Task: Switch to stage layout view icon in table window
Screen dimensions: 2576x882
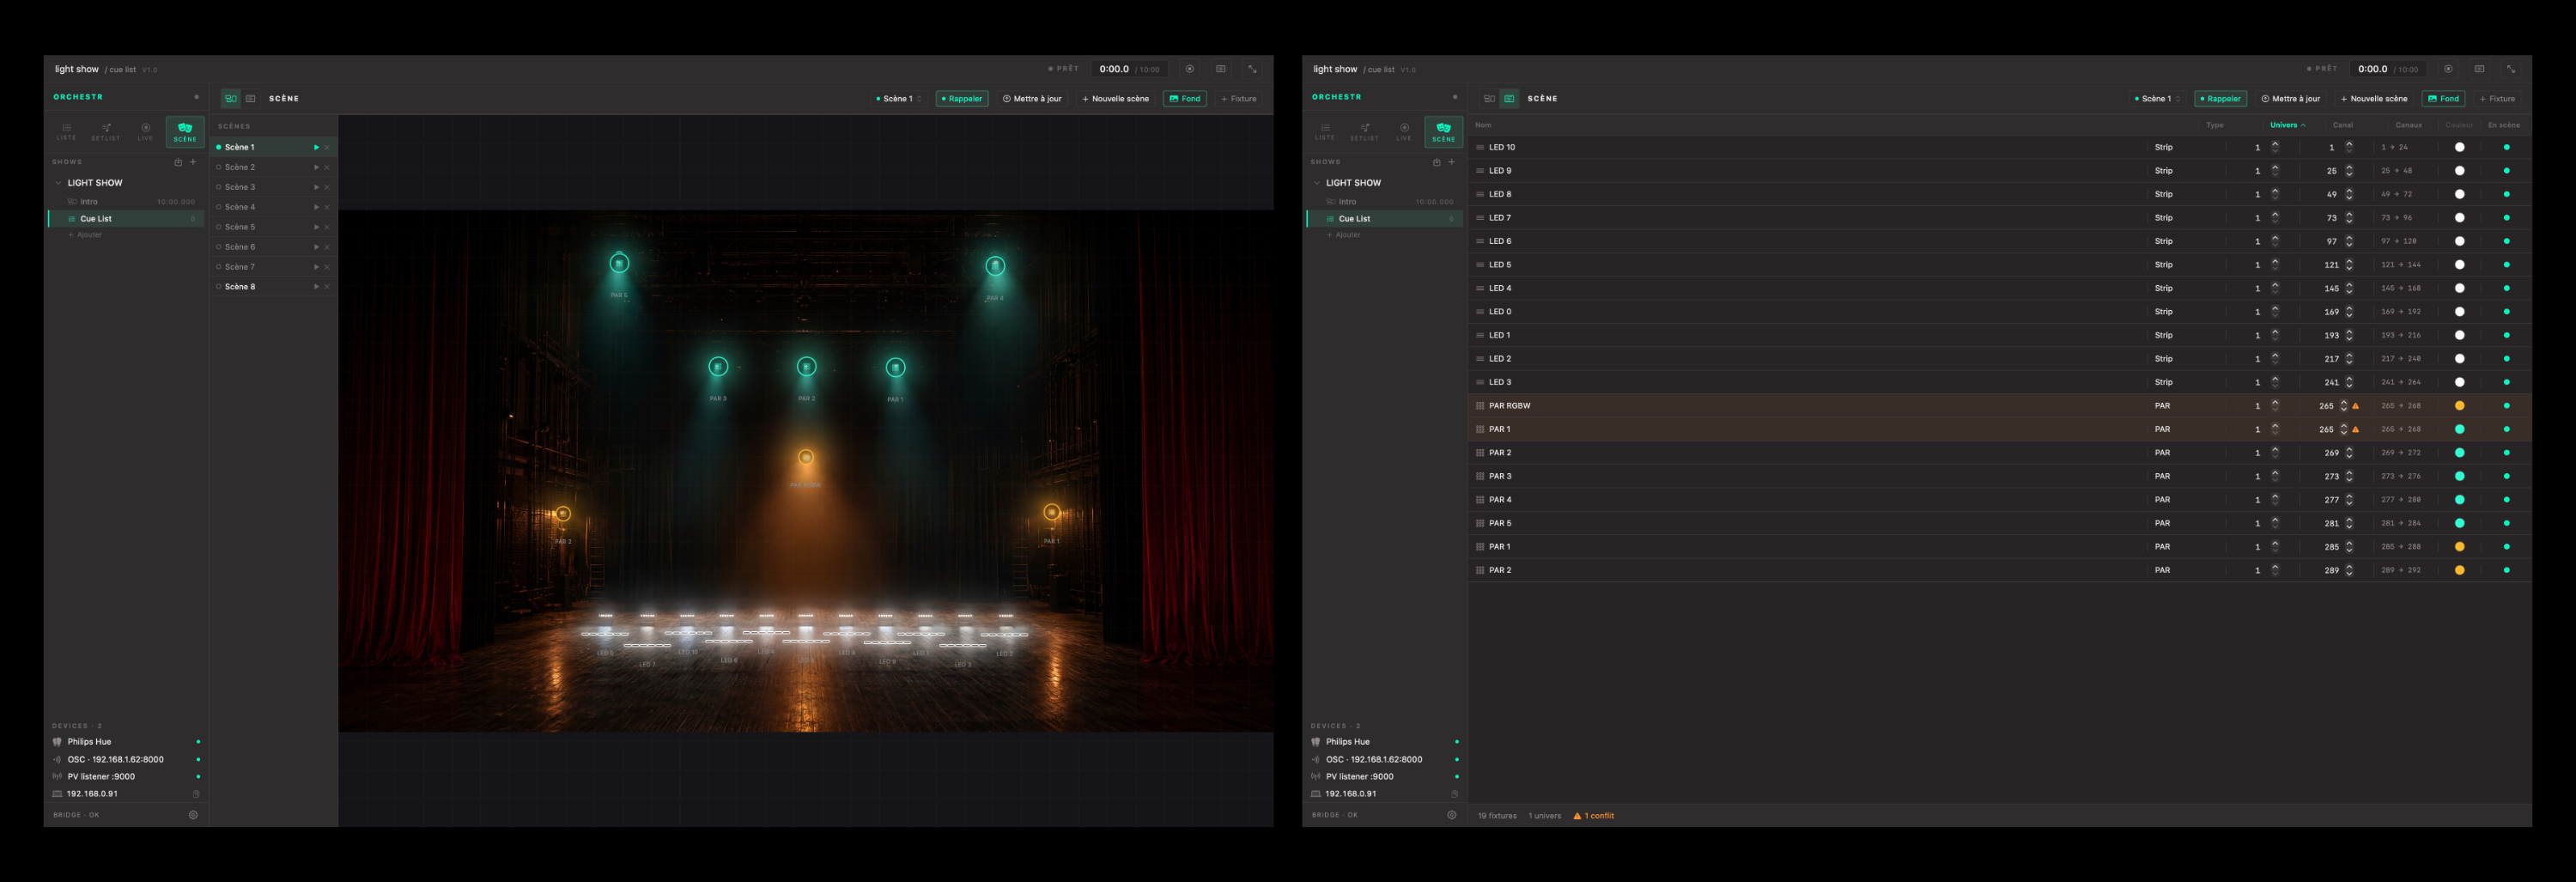Action: pos(1489,99)
